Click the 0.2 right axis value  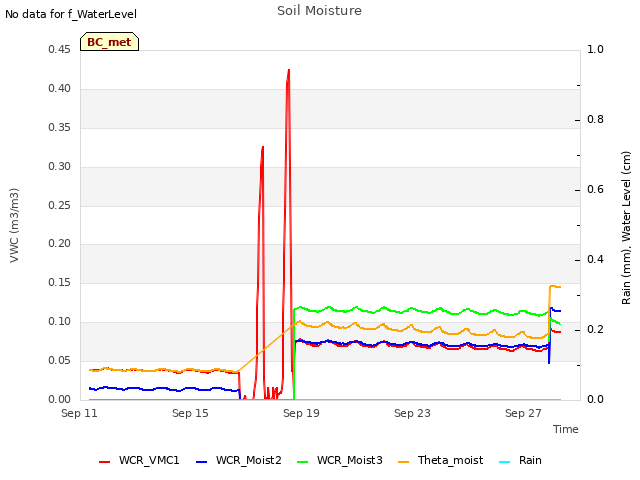point(595,330)
